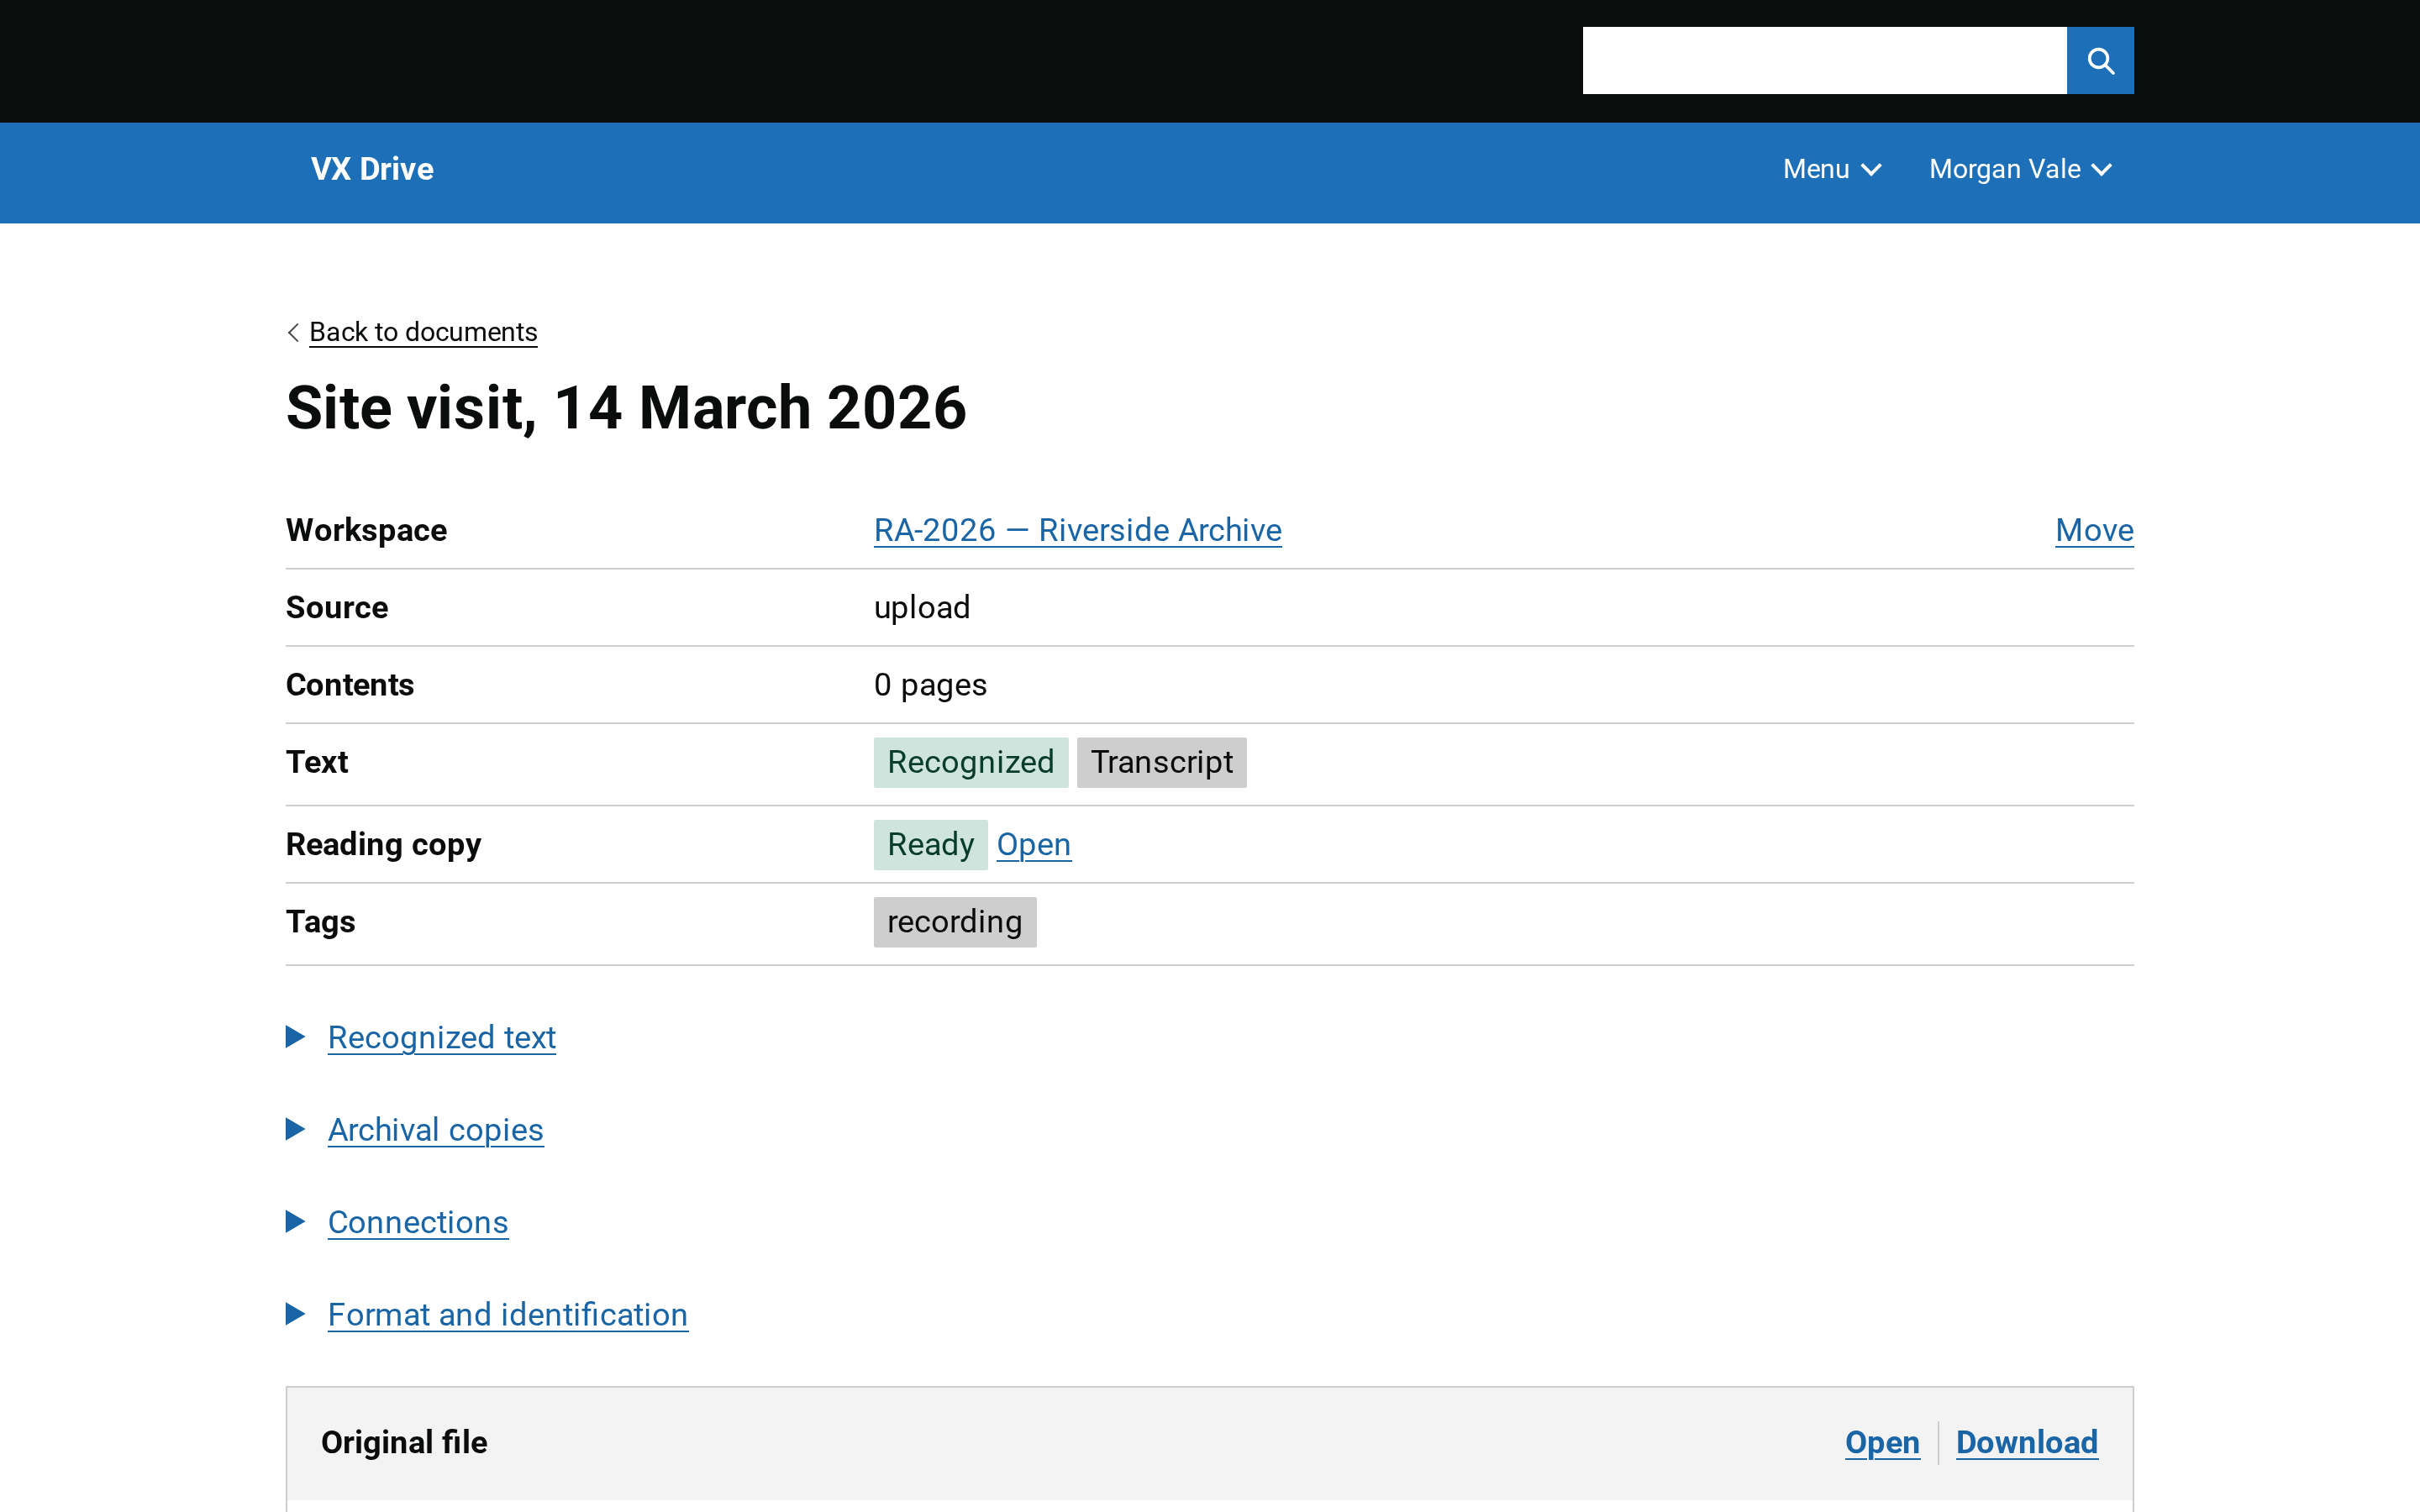Click the '0 pages' contents value
This screenshot has height=1512, width=2420.
click(930, 685)
